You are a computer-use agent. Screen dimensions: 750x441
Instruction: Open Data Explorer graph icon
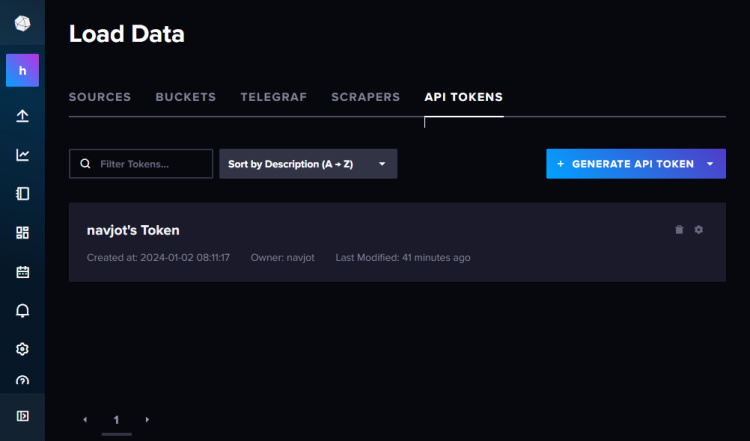(22, 155)
